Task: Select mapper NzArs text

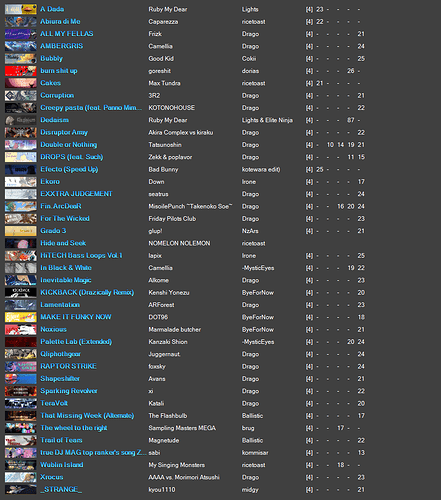Action: 250,231
